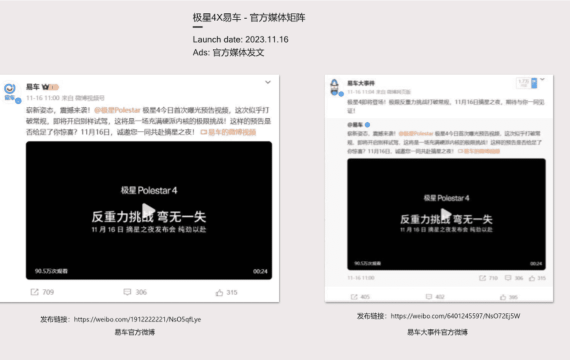Like the left post showing 315 likes
The width and height of the screenshot is (570, 360).
coord(219,292)
